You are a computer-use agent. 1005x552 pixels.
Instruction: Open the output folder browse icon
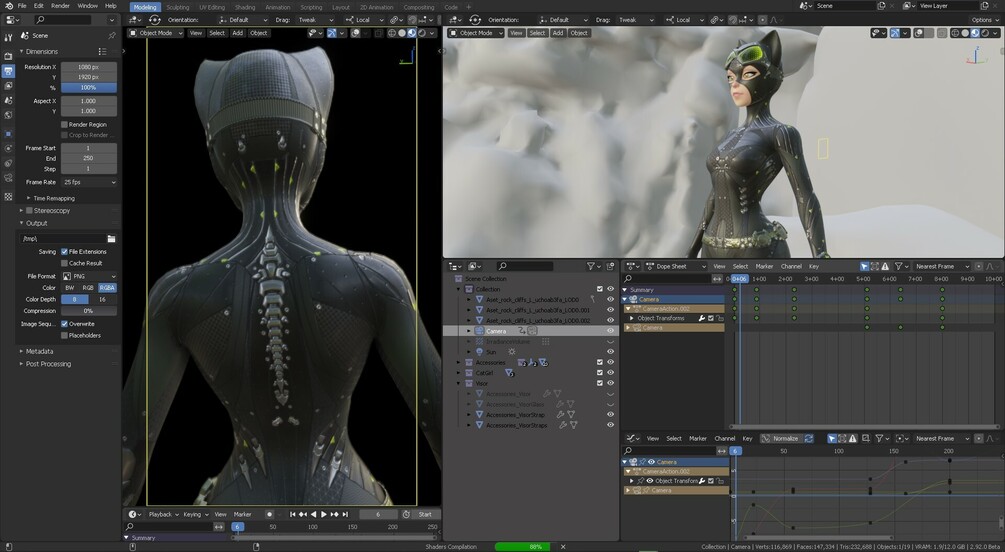point(112,238)
